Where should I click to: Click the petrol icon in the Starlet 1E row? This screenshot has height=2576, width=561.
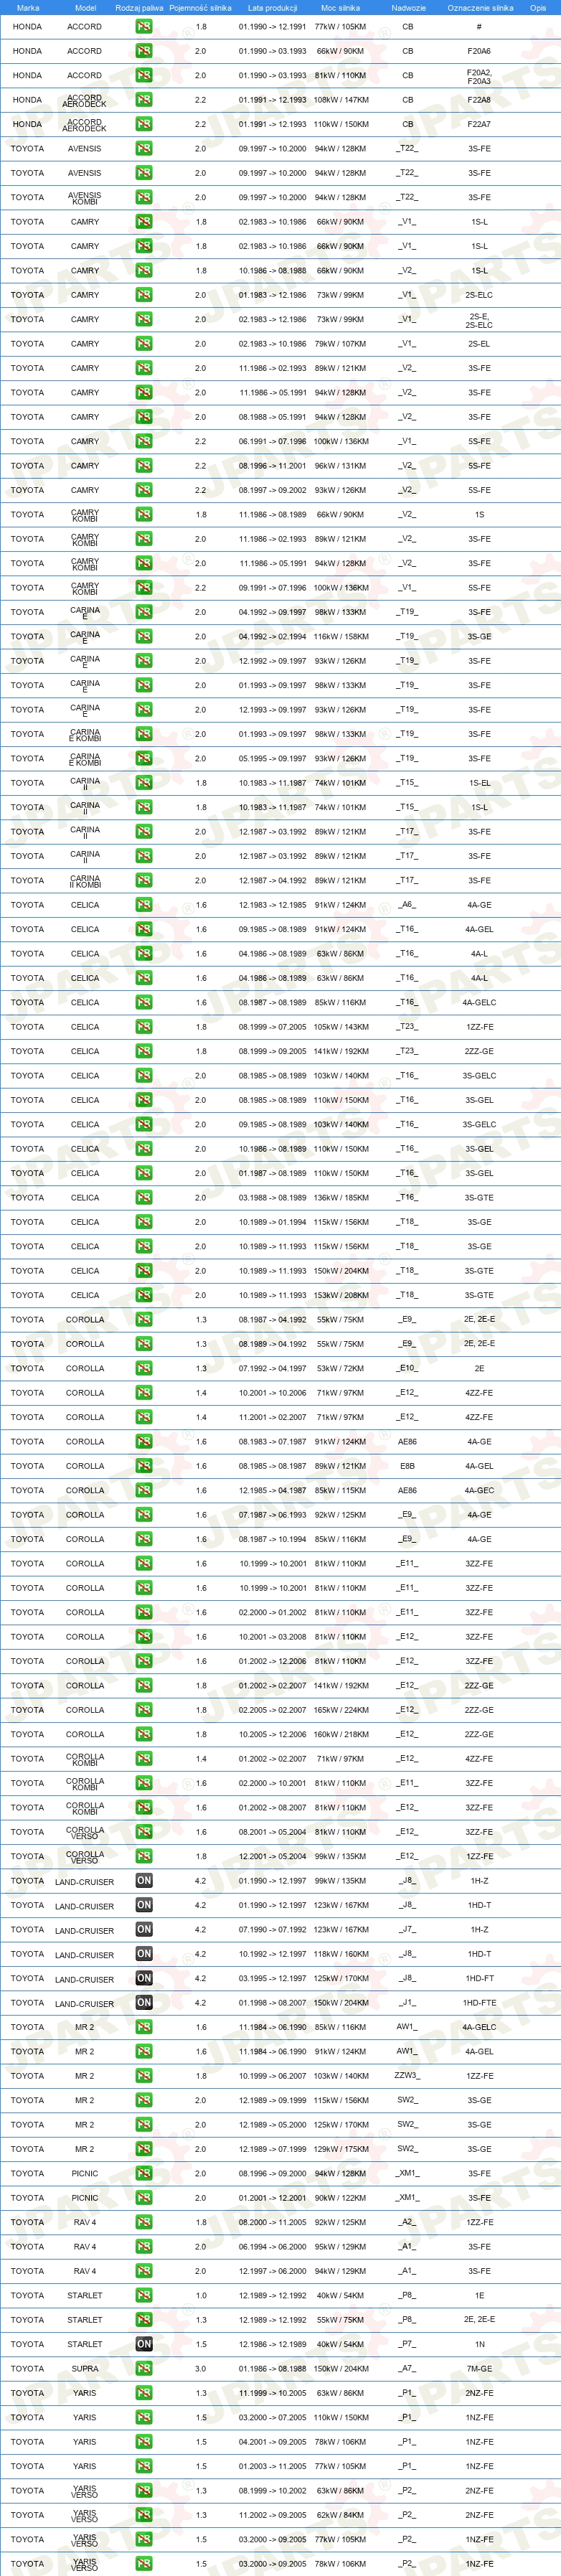[x=144, y=2296]
